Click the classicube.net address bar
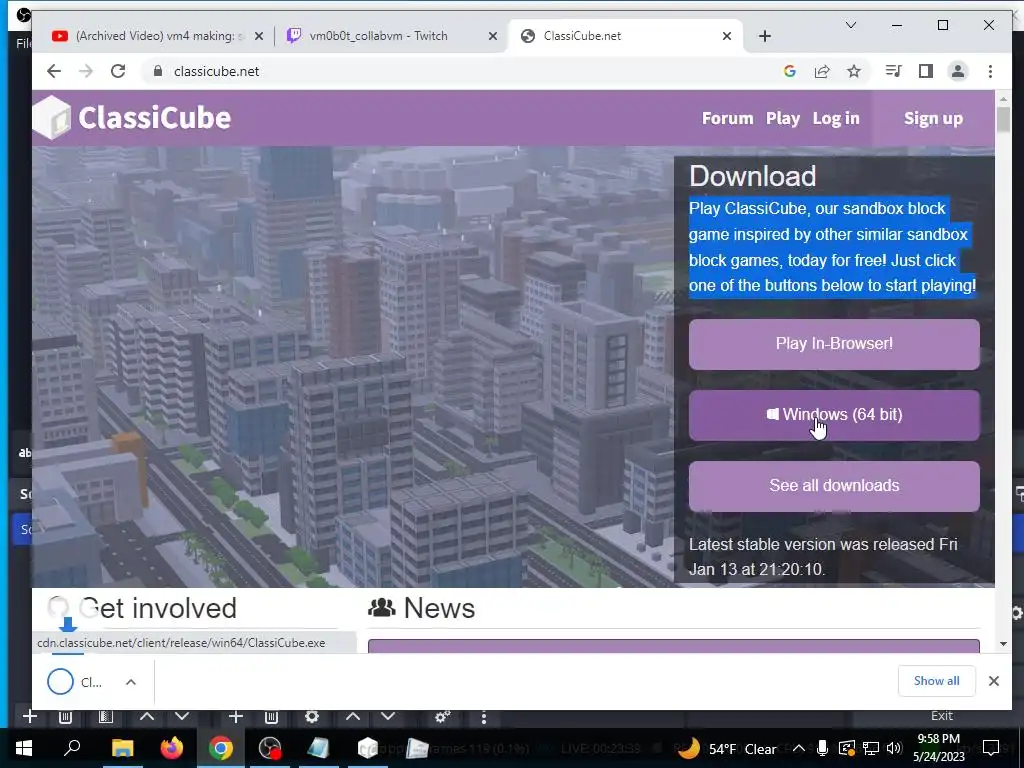Screen dimensions: 1024x768 (x=457, y=71)
